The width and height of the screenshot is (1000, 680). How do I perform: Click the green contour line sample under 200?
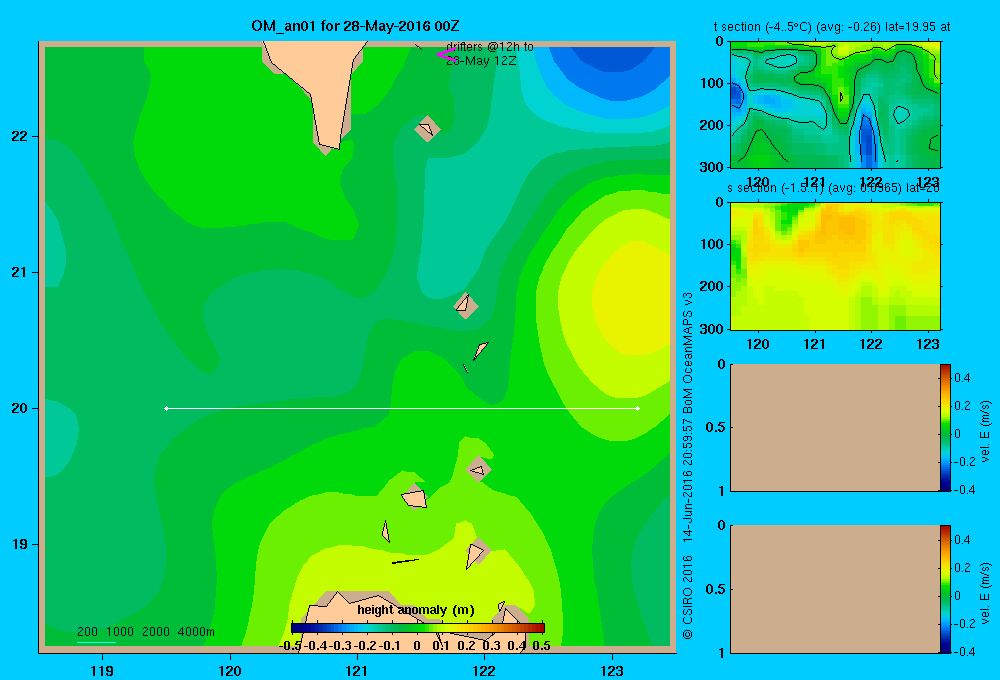coord(96,642)
